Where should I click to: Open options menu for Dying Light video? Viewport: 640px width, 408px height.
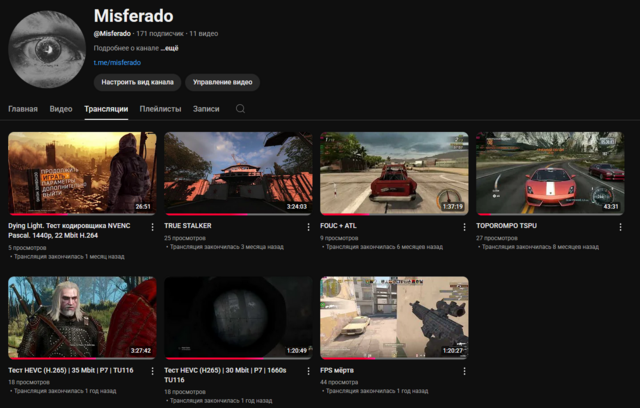pyautogui.click(x=152, y=227)
